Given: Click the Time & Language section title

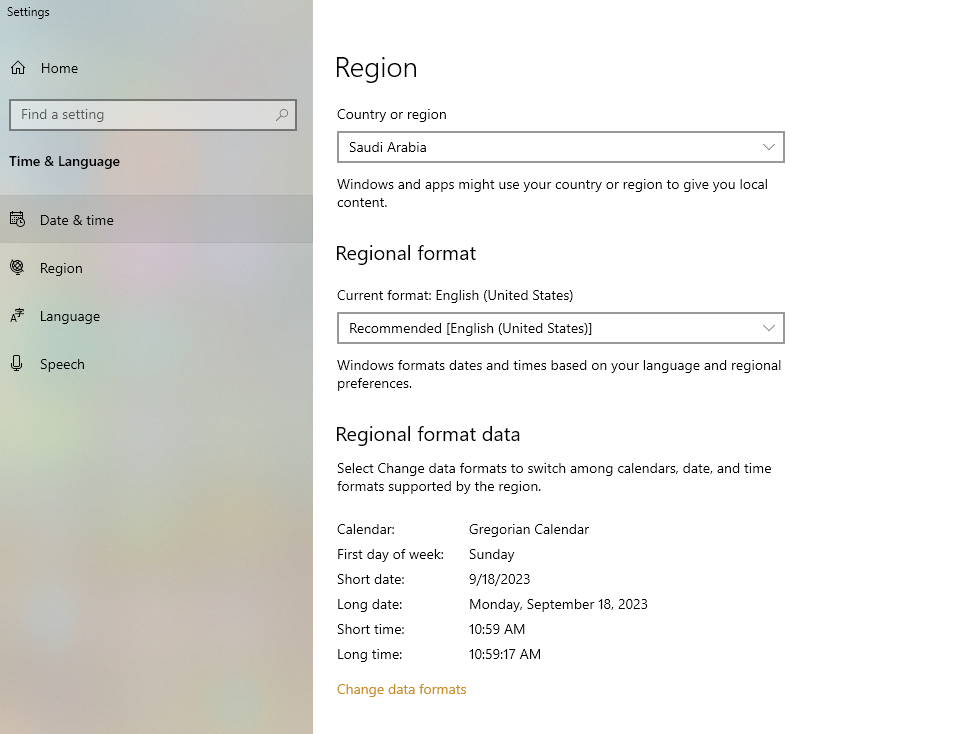Looking at the screenshot, I should coord(64,161).
